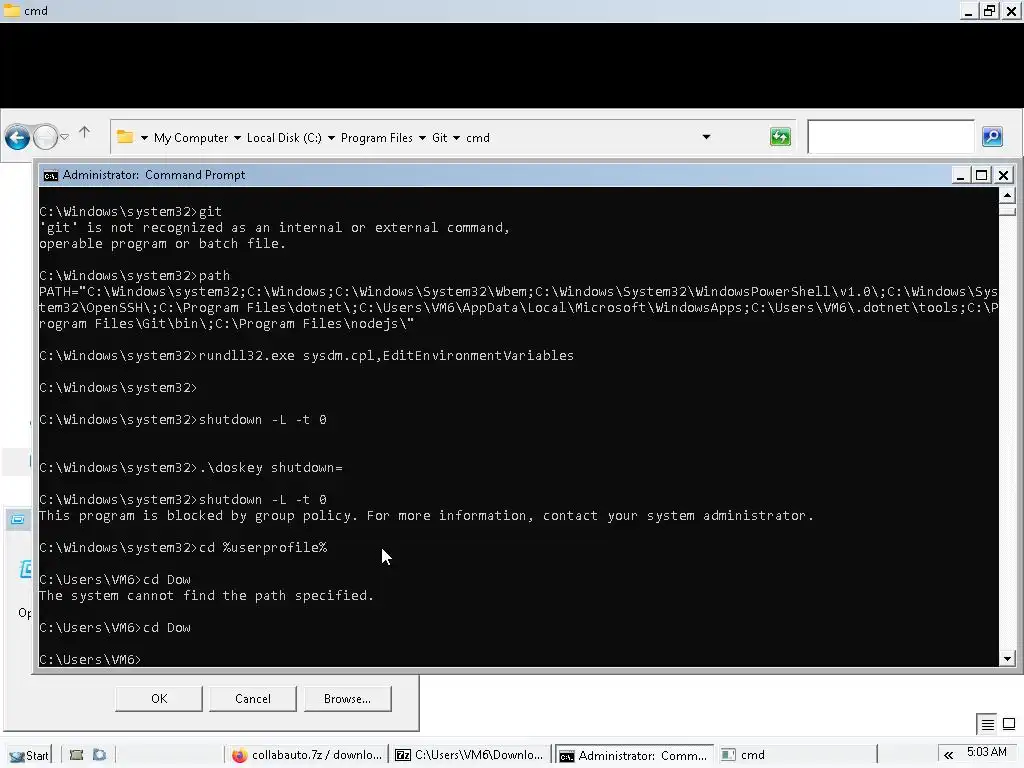This screenshot has height=768, width=1024.
Task: Select My Computer in the address breadcrumb
Action: (x=191, y=138)
